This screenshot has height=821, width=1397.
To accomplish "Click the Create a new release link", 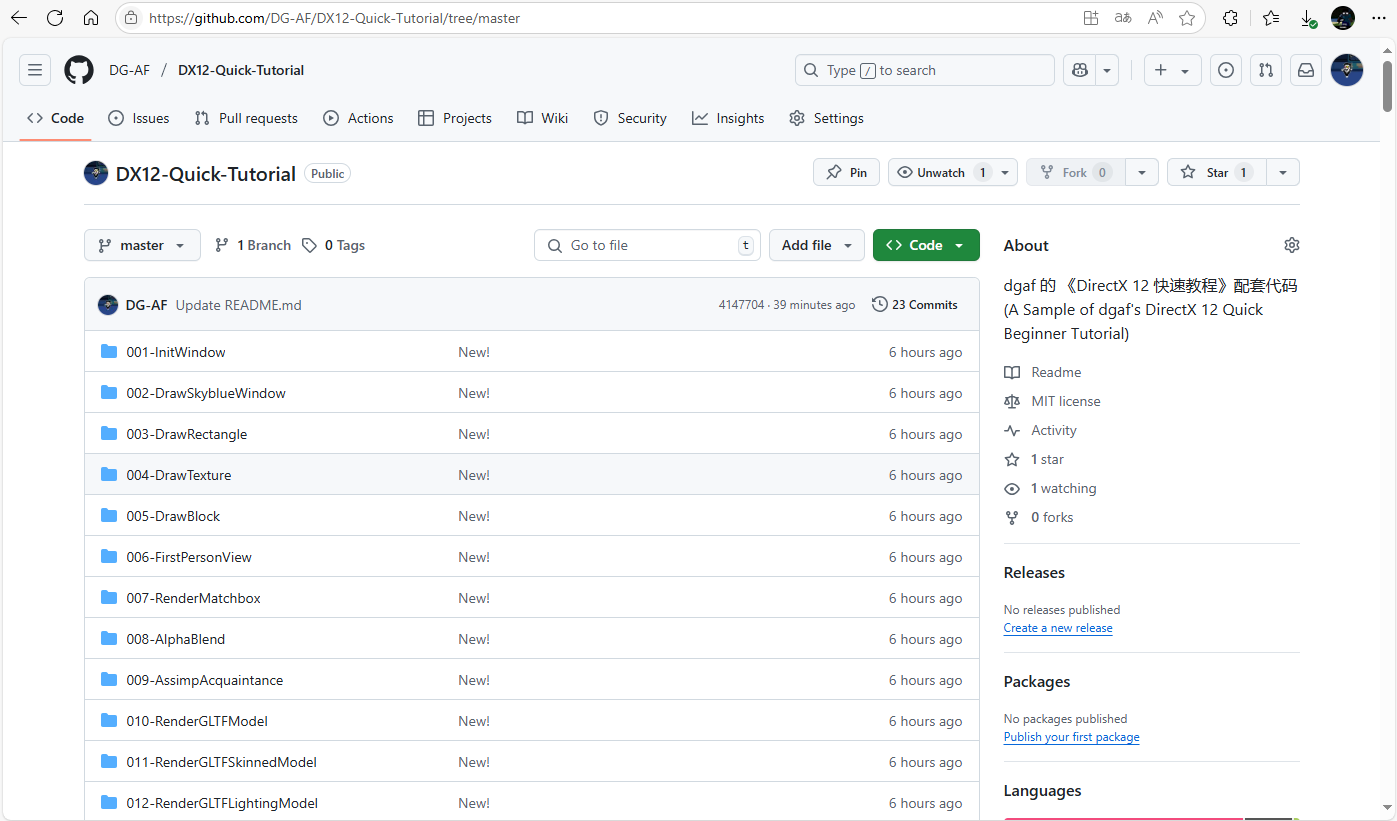I will pyautogui.click(x=1058, y=628).
